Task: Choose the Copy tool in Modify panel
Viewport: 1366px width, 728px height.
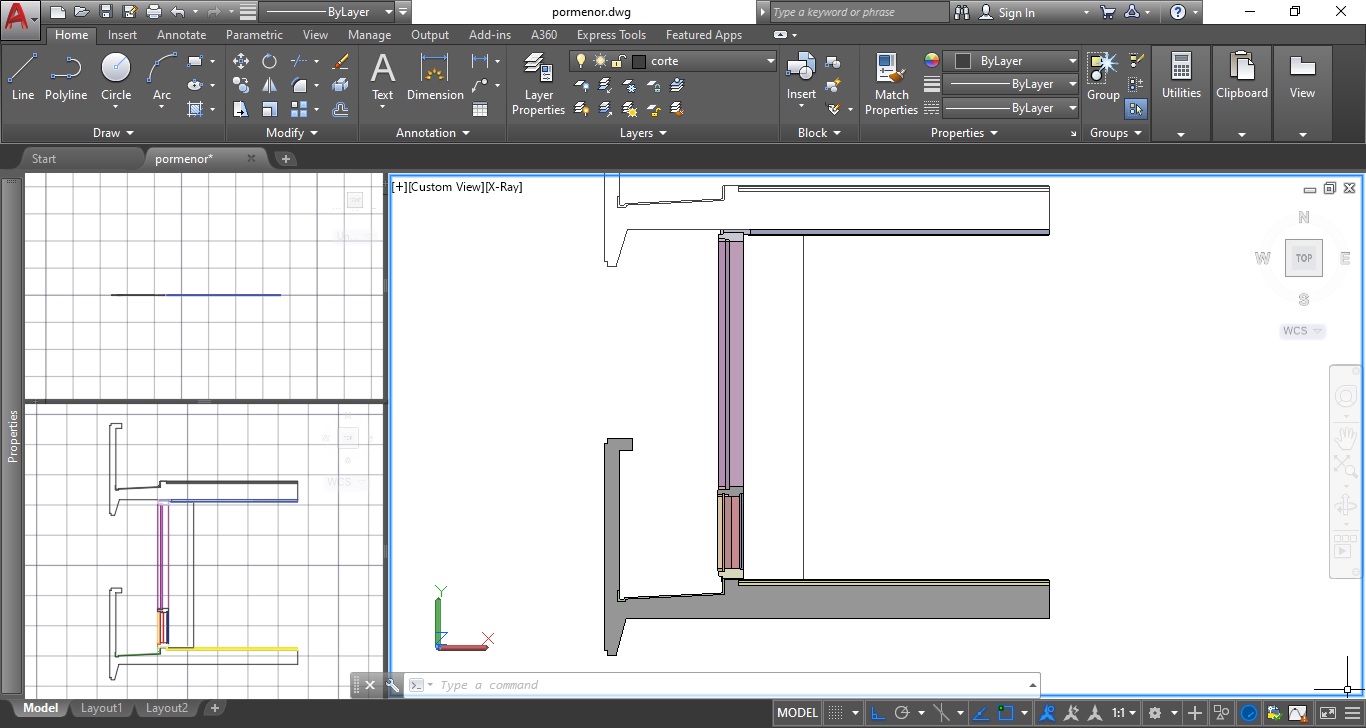Action: point(241,85)
